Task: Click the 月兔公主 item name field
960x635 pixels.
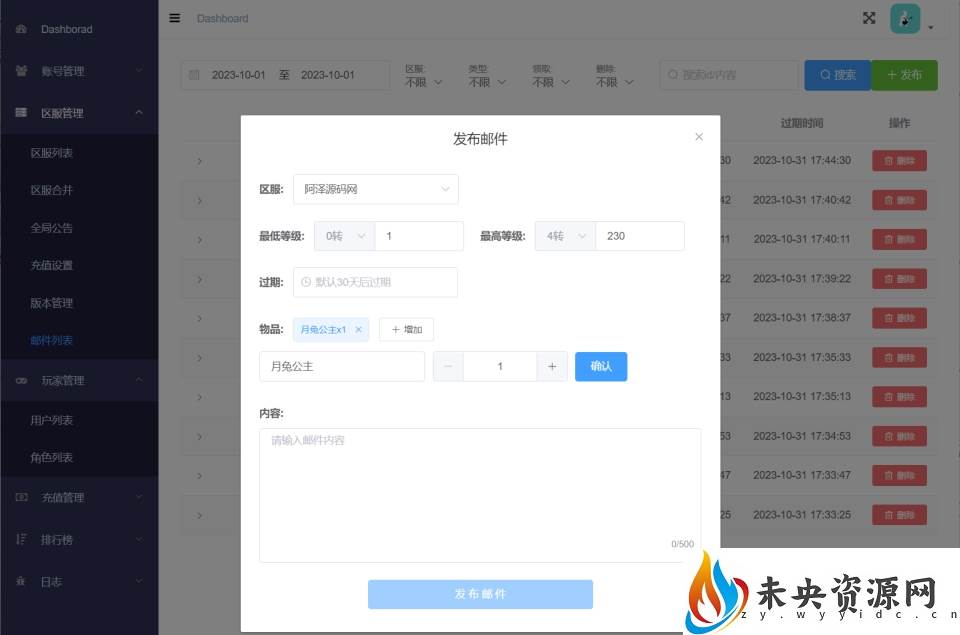Action: (x=341, y=366)
